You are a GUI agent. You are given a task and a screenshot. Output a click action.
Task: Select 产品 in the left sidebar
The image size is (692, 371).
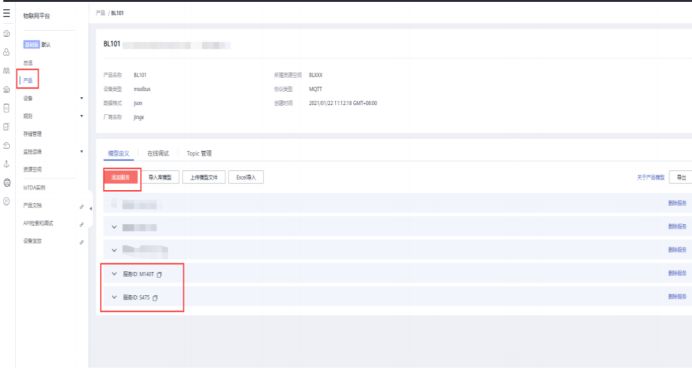point(28,80)
